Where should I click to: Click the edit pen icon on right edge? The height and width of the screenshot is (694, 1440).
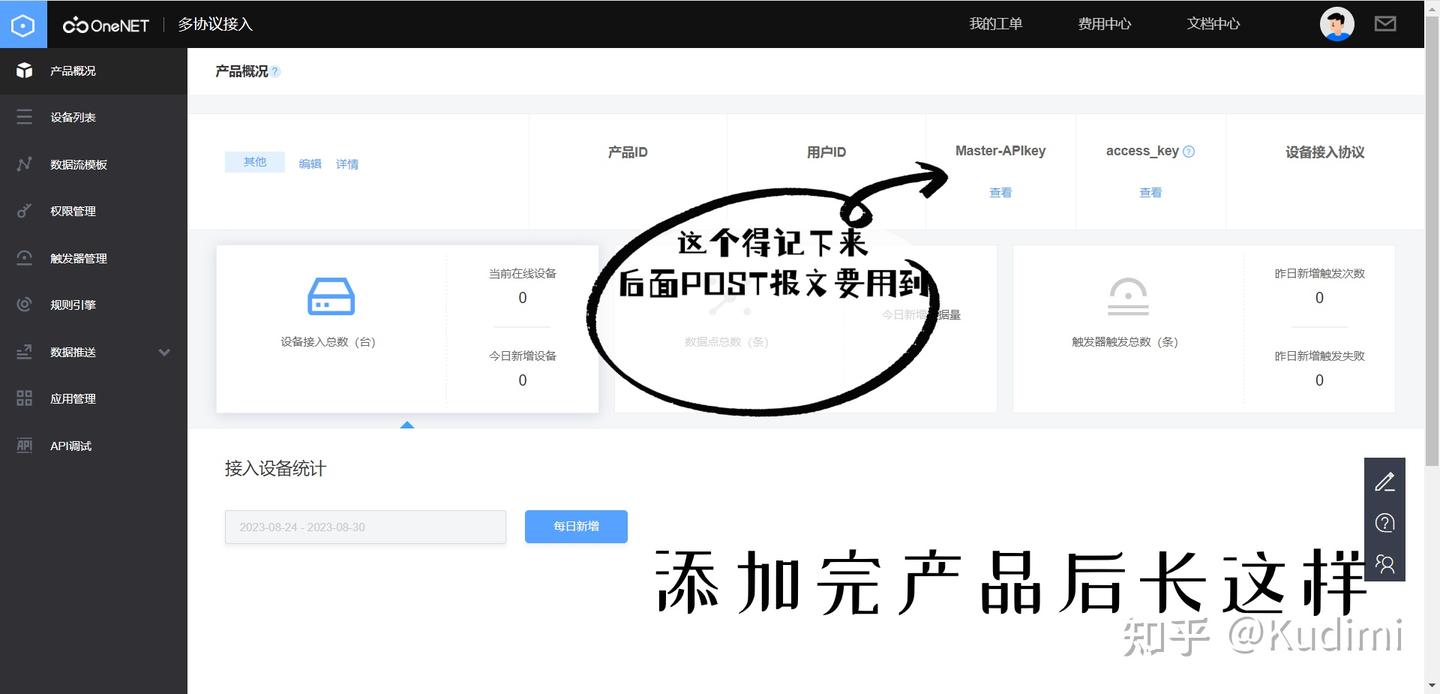(1385, 481)
